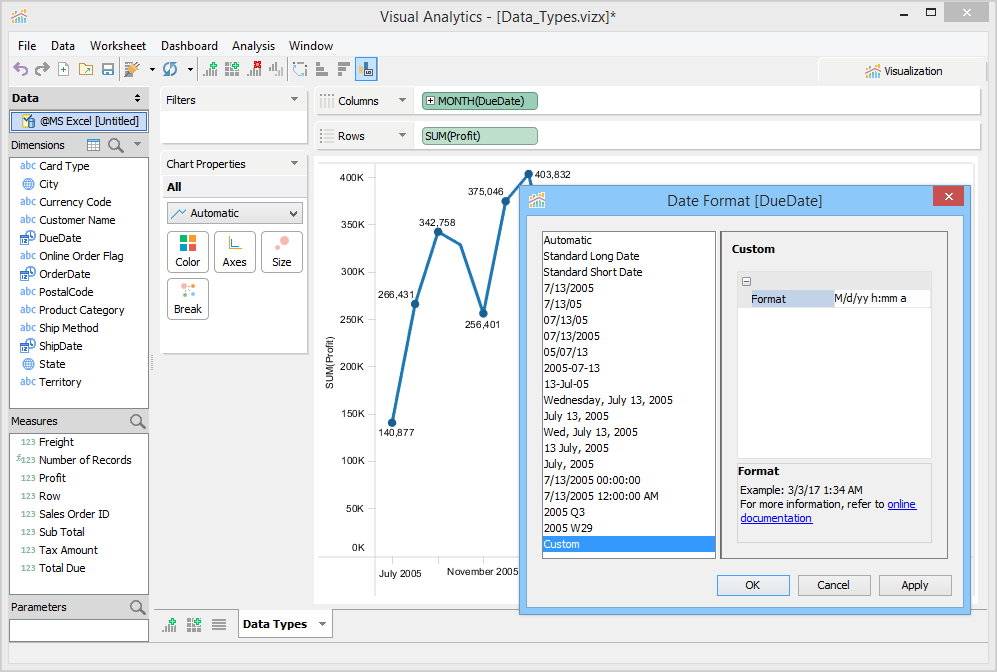This screenshot has height=672, width=997.
Task: Click the Color card in Chart Properties
Action: point(188,251)
